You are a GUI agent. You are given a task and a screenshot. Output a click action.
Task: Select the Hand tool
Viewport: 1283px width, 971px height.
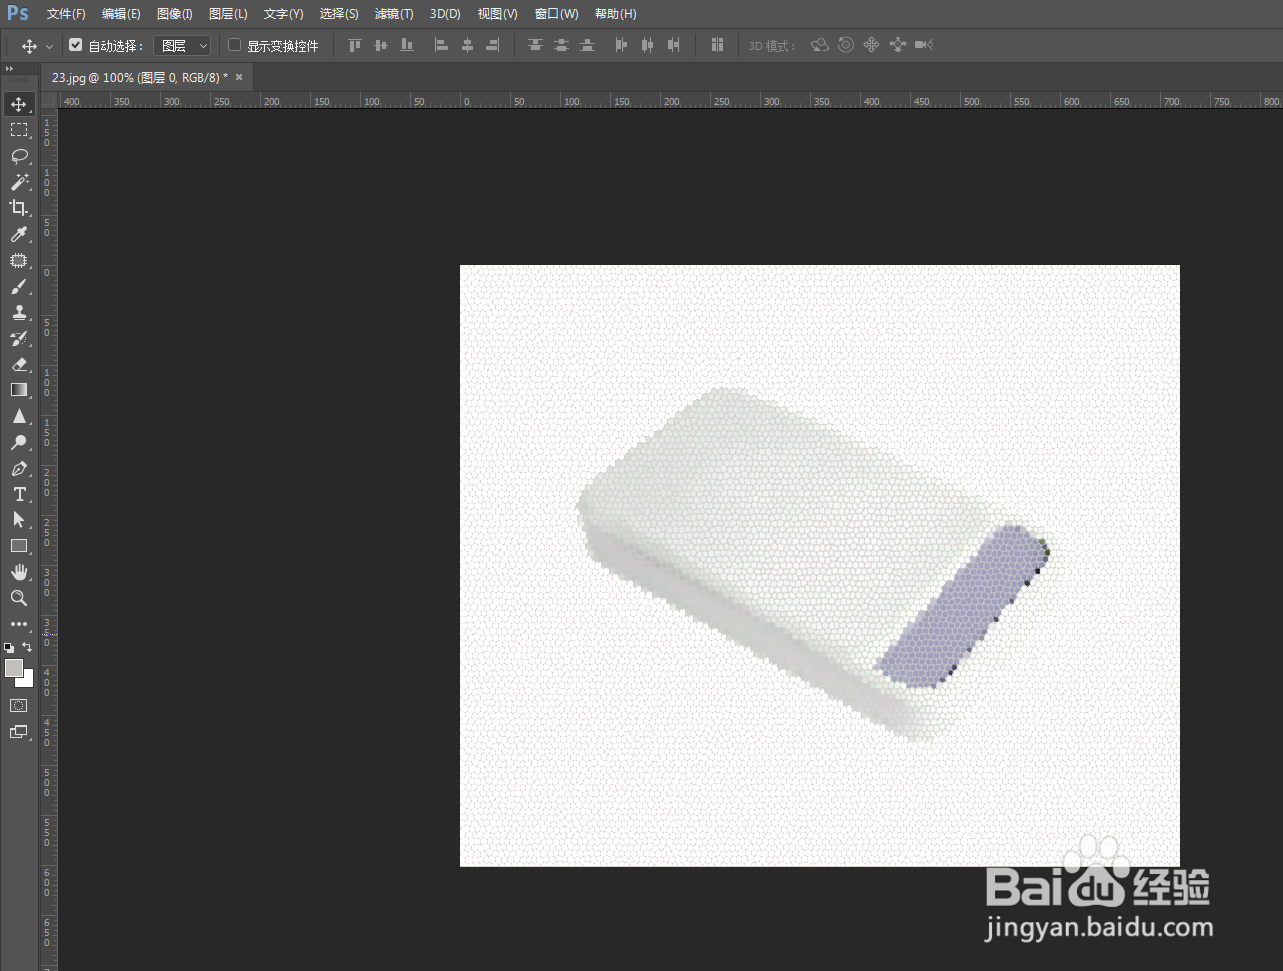click(x=19, y=572)
